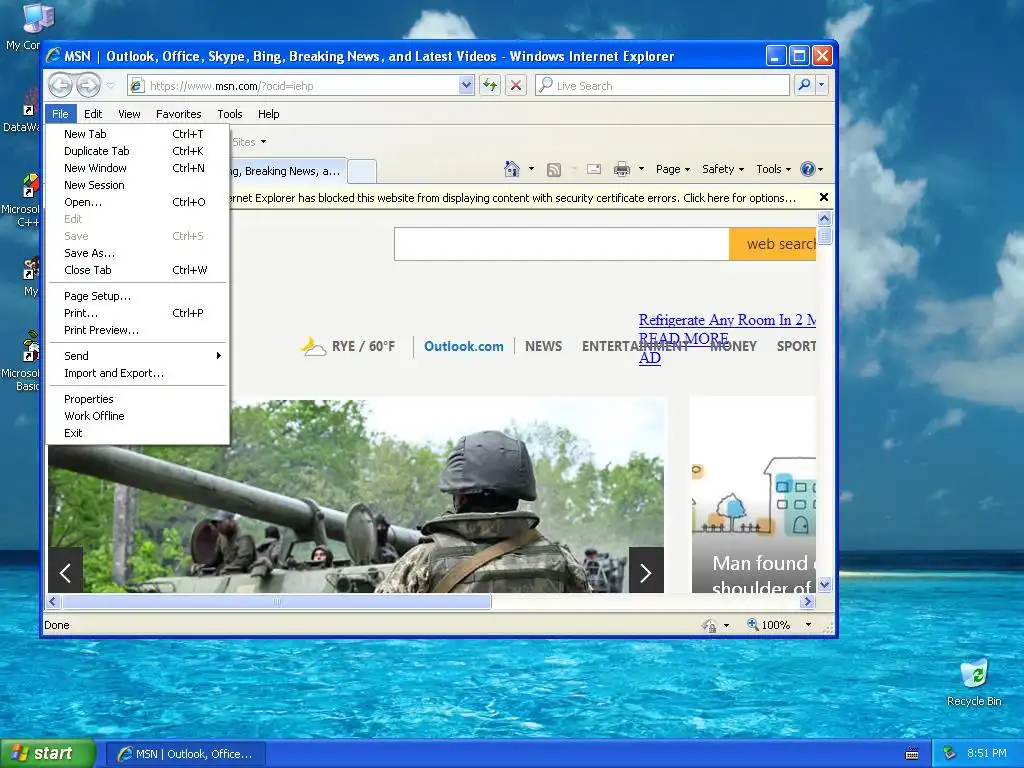Image resolution: width=1024 pixels, height=768 pixels.
Task: Click the status bar security shield icon
Action: point(709,625)
